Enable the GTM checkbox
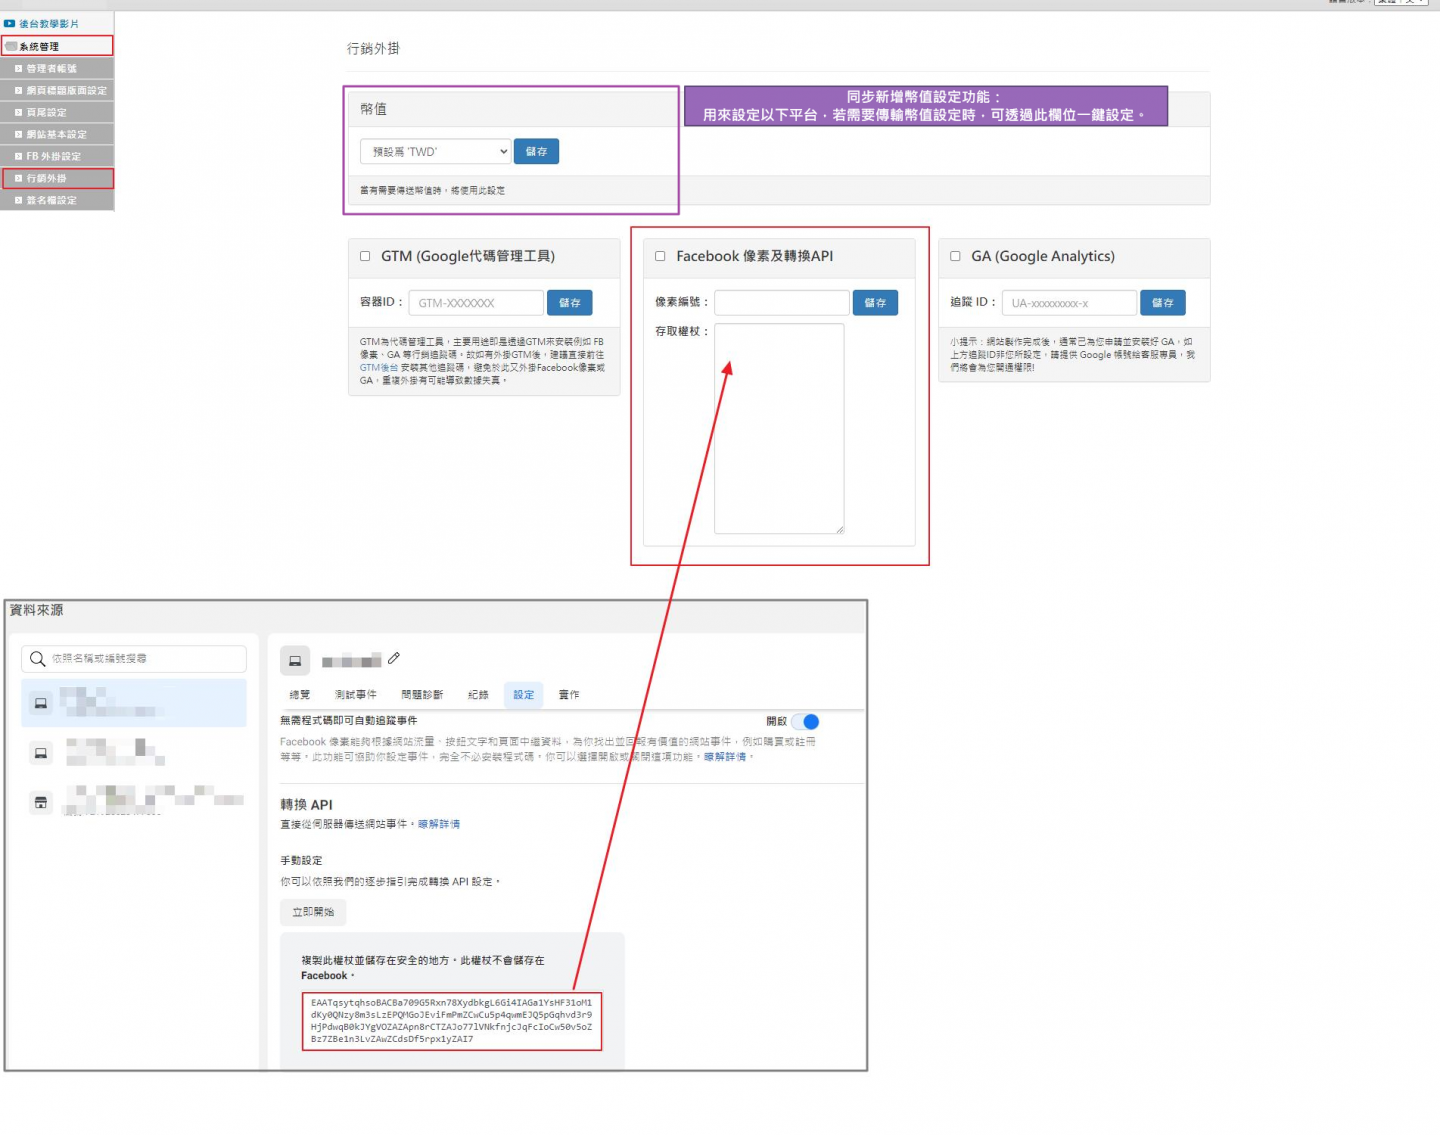This screenshot has width=1440, height=1135. tap(365, 256)
